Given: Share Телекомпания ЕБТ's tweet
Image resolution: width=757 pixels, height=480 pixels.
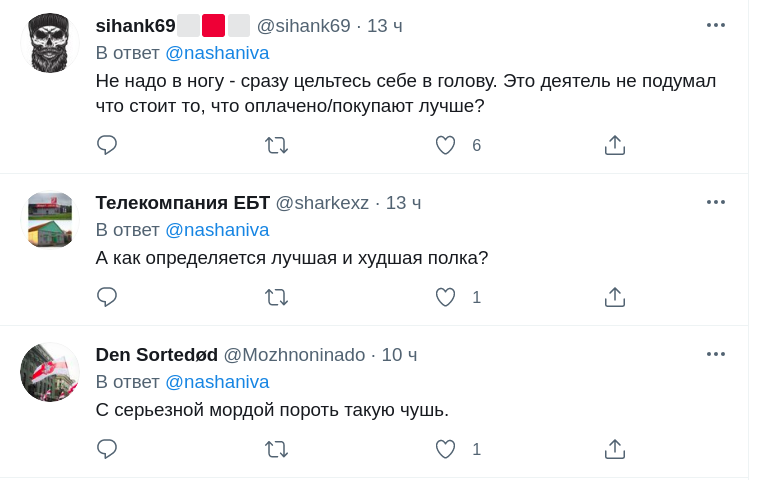Looking at the screenshot, I should coord(615,297).
